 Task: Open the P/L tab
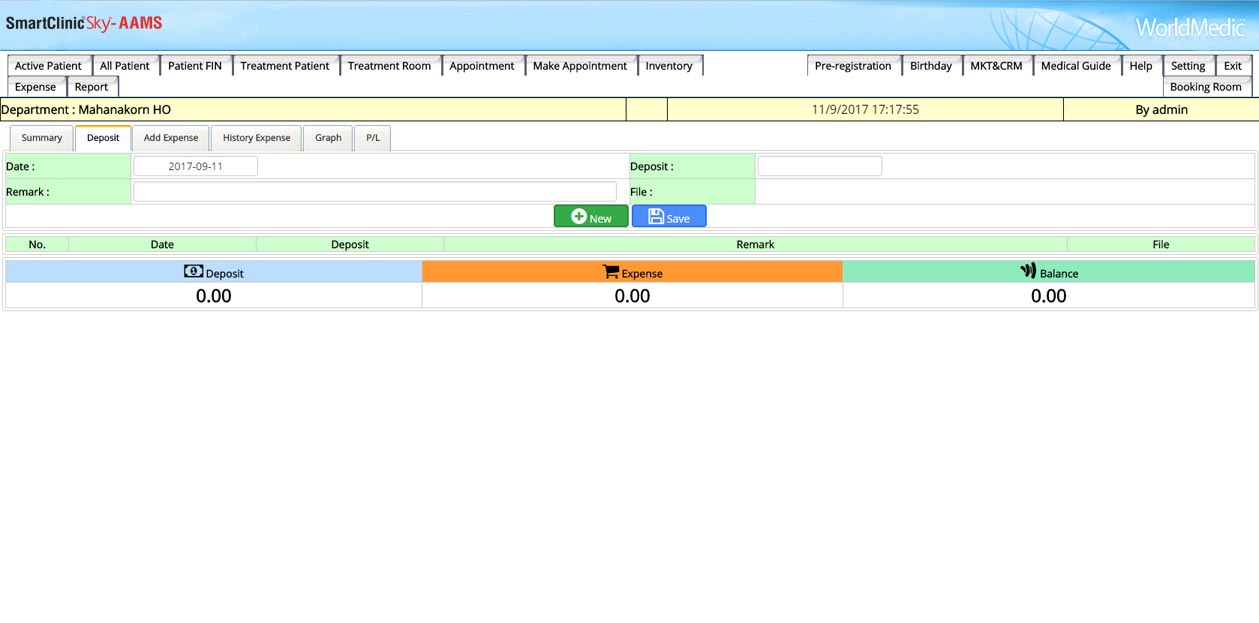pos(372,138)
